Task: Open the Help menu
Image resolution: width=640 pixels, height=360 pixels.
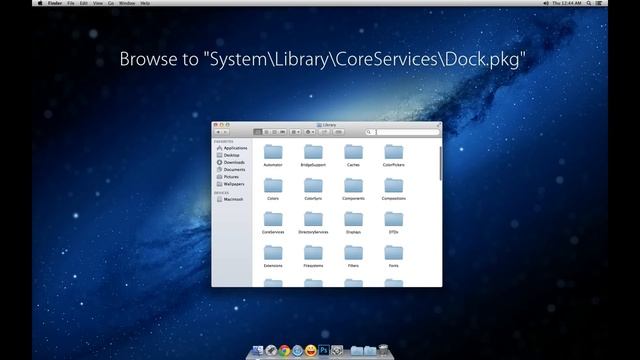Action: pyautogui.click(x=145, y=3)
